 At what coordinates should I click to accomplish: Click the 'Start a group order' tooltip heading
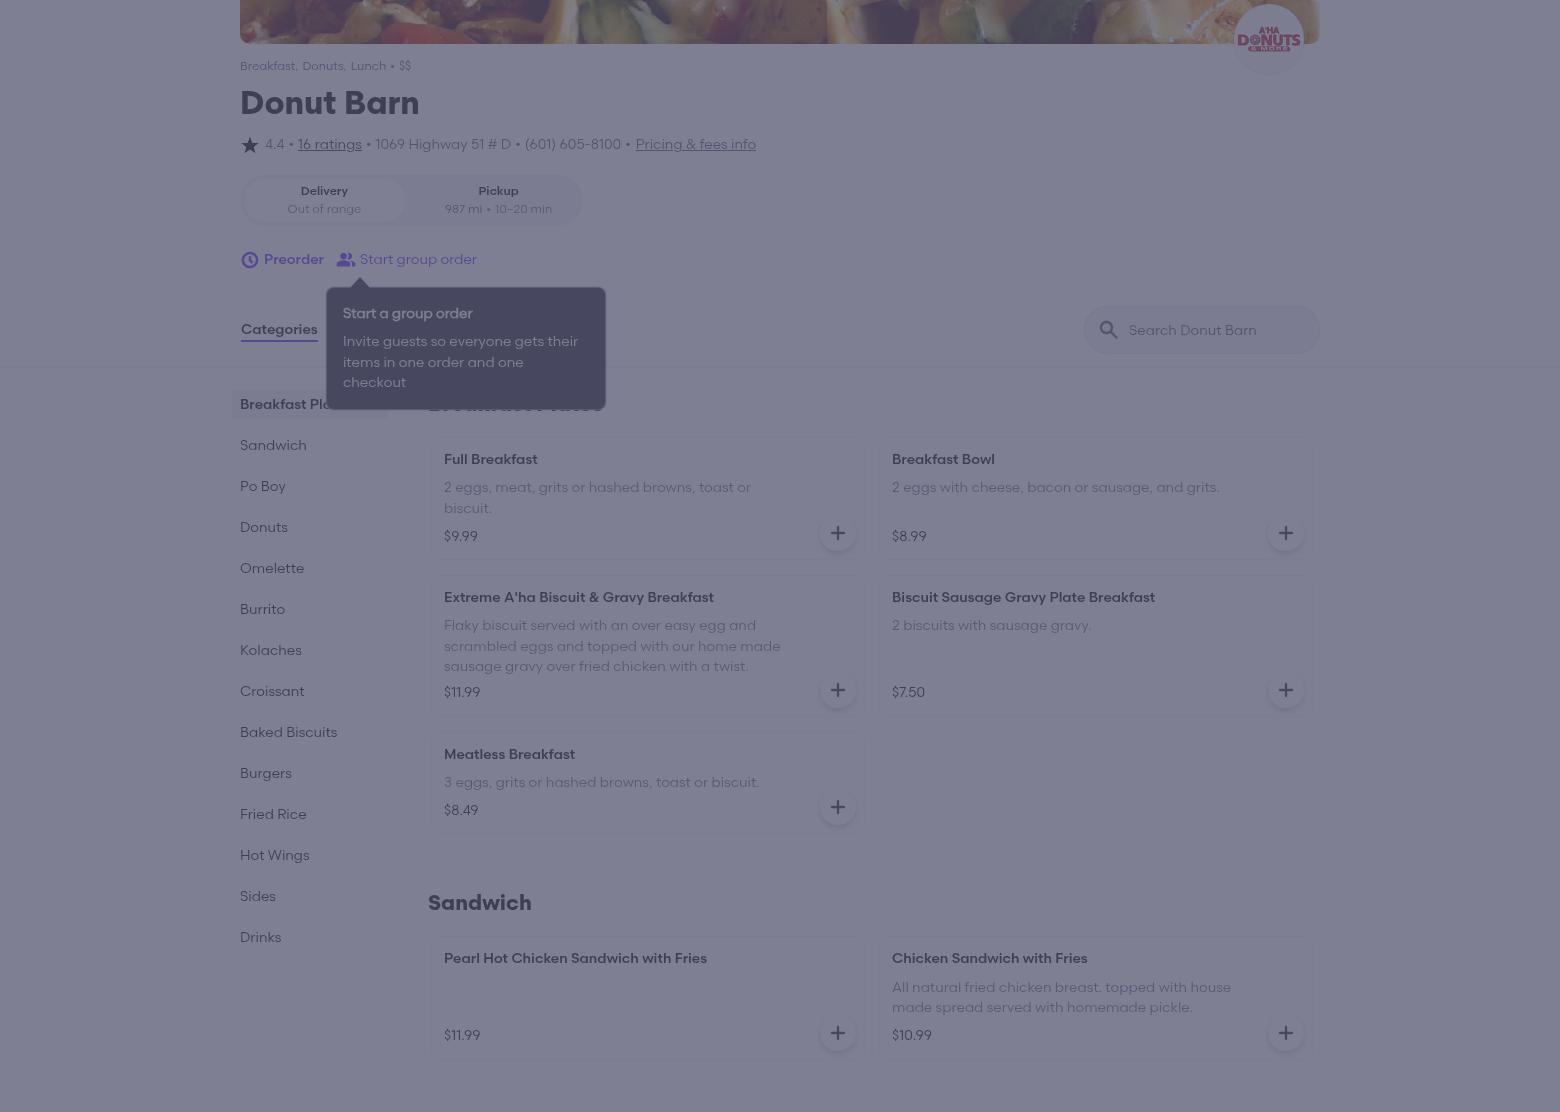(x=407, y=313)
